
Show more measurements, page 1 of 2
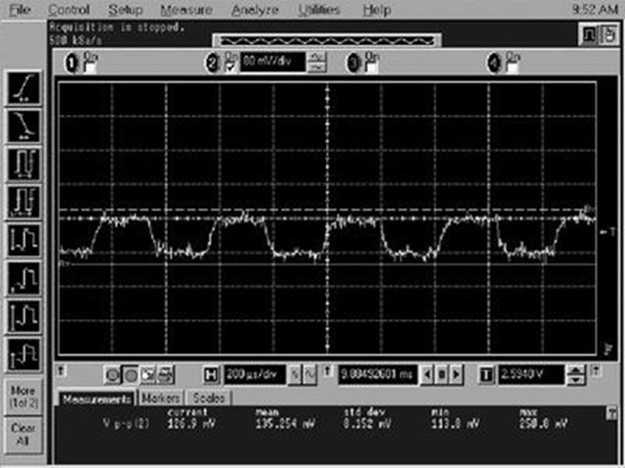[x=24, y=397]
